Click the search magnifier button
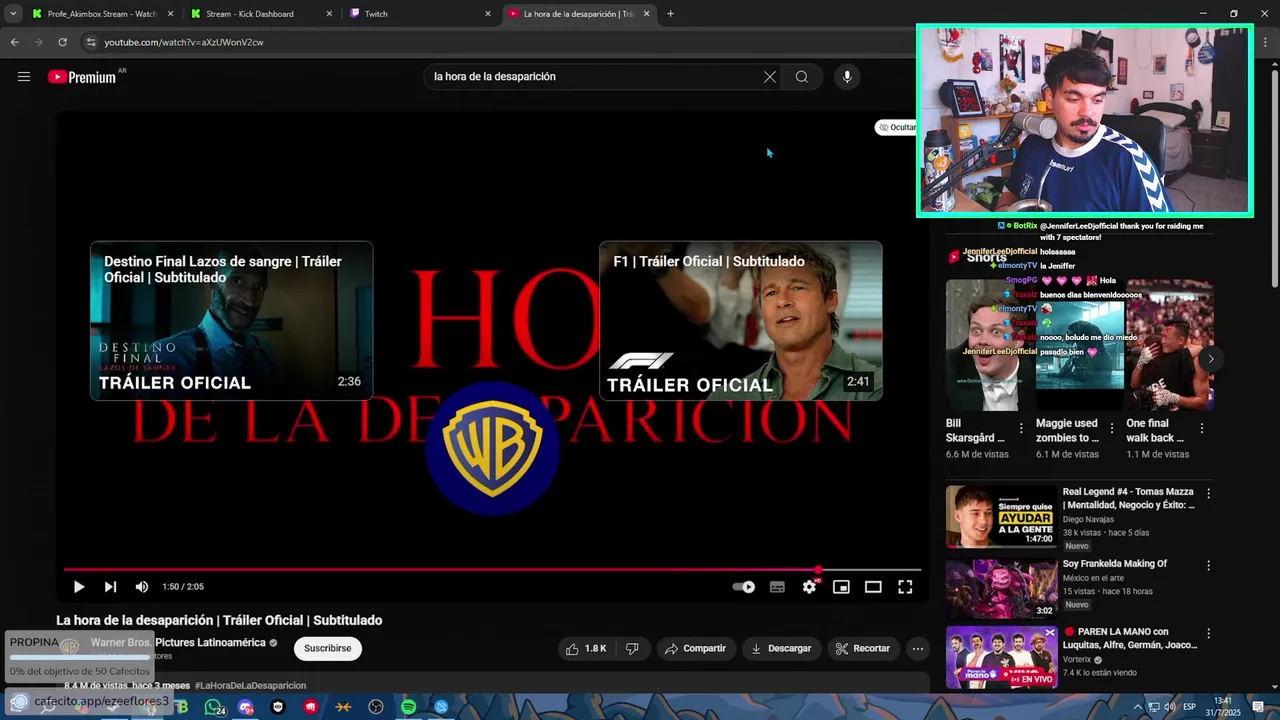 click(802, 77)
